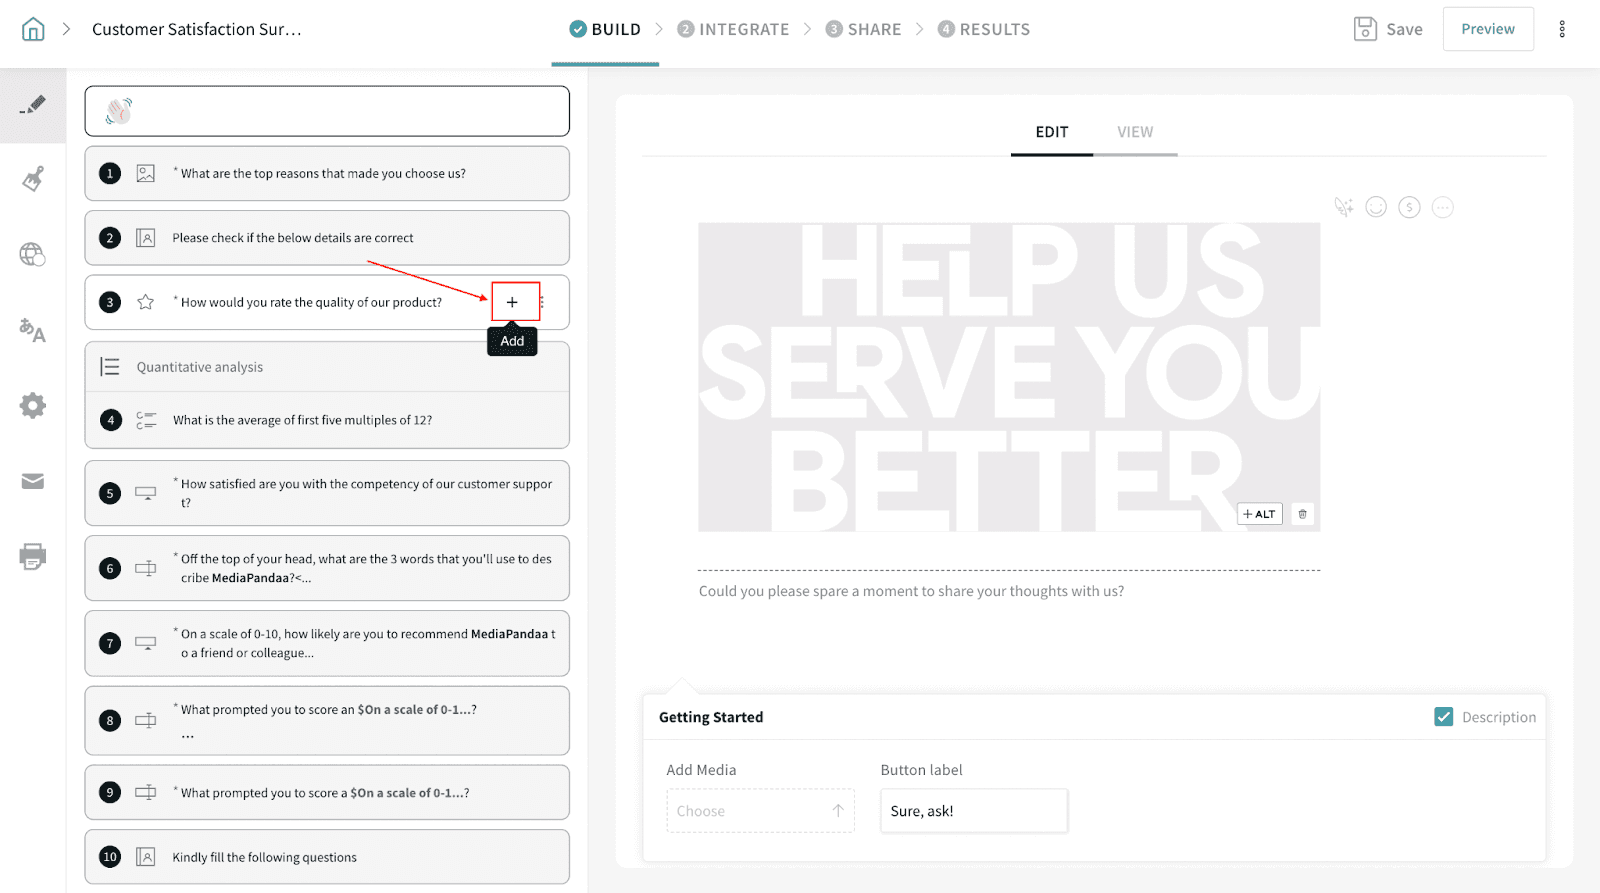
Task: Go to the INTEGRATE step
Action: click(733, 29)
